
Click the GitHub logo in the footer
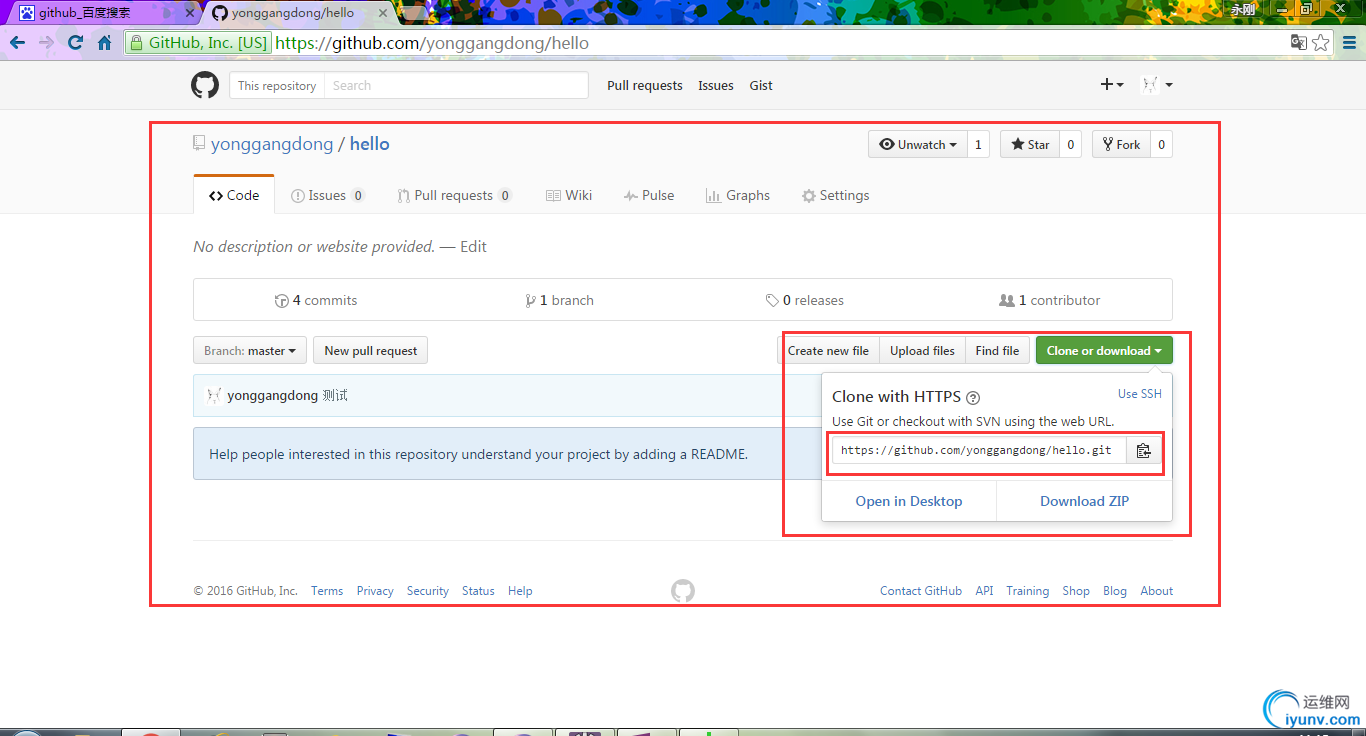click(x=683, y=591)
